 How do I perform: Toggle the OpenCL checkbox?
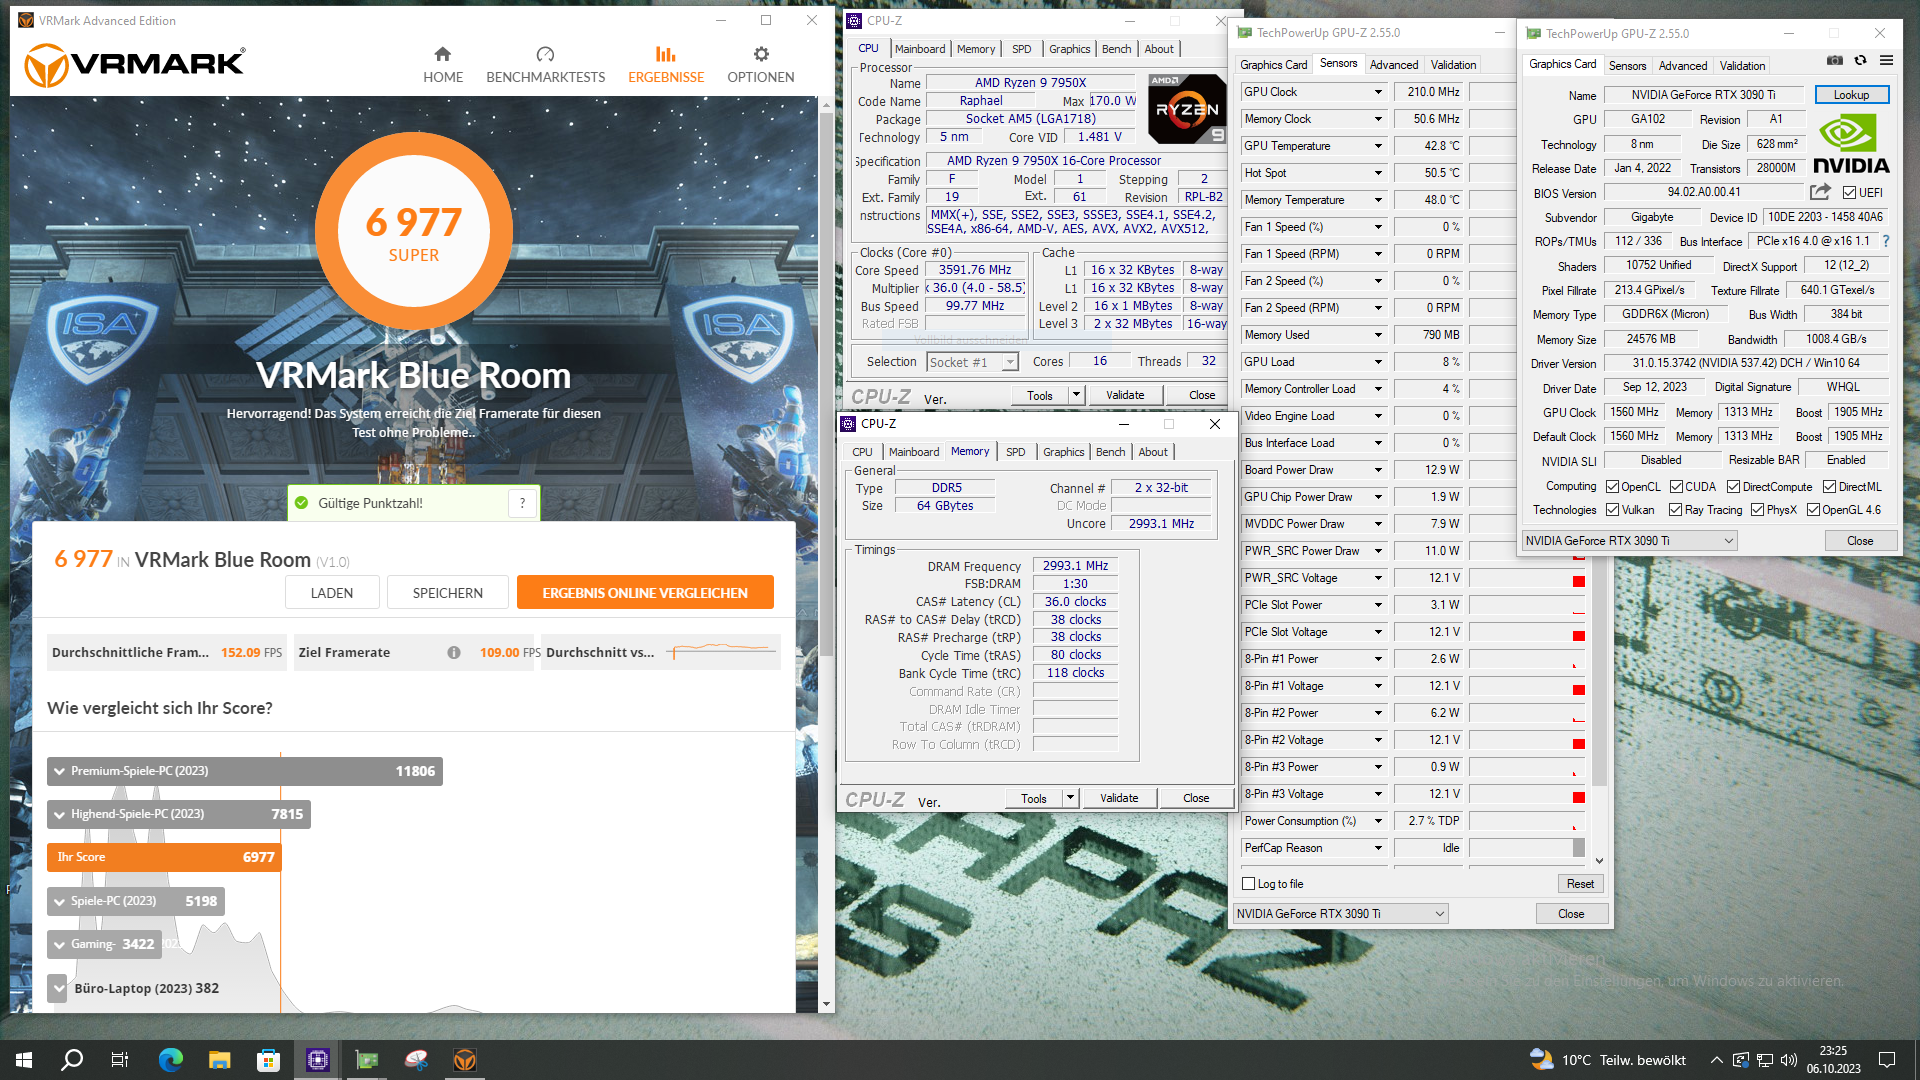1612,487
